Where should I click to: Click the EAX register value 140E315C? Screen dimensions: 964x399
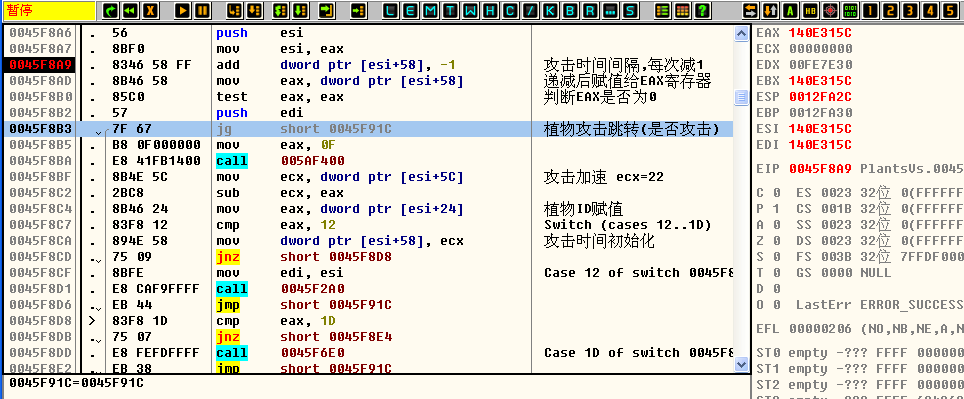tap(821, 33)
